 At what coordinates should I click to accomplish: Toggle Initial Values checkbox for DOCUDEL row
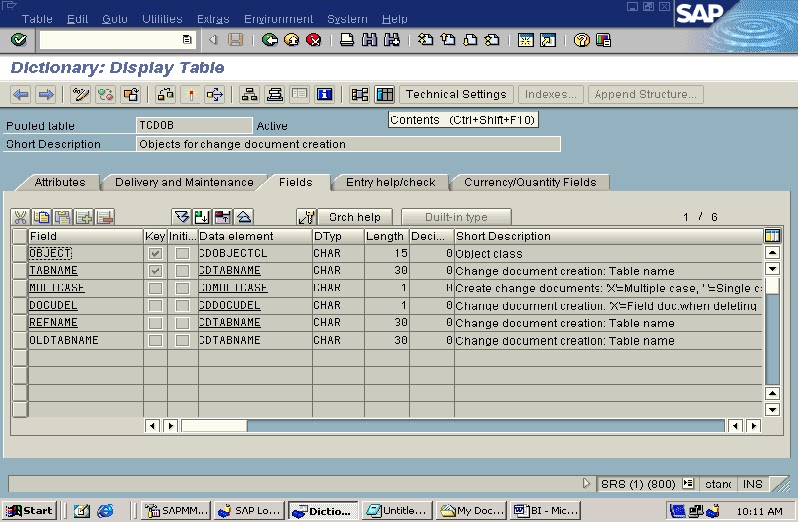182,305
